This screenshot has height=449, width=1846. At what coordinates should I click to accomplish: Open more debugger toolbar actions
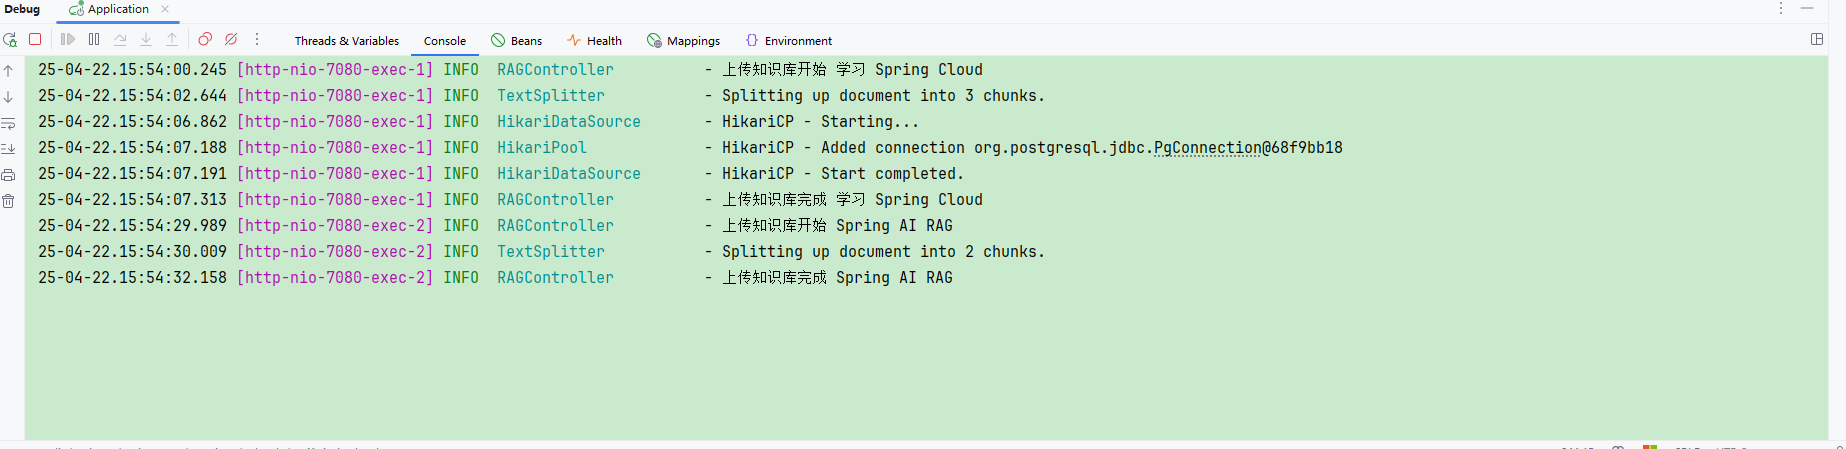[257, 39]
